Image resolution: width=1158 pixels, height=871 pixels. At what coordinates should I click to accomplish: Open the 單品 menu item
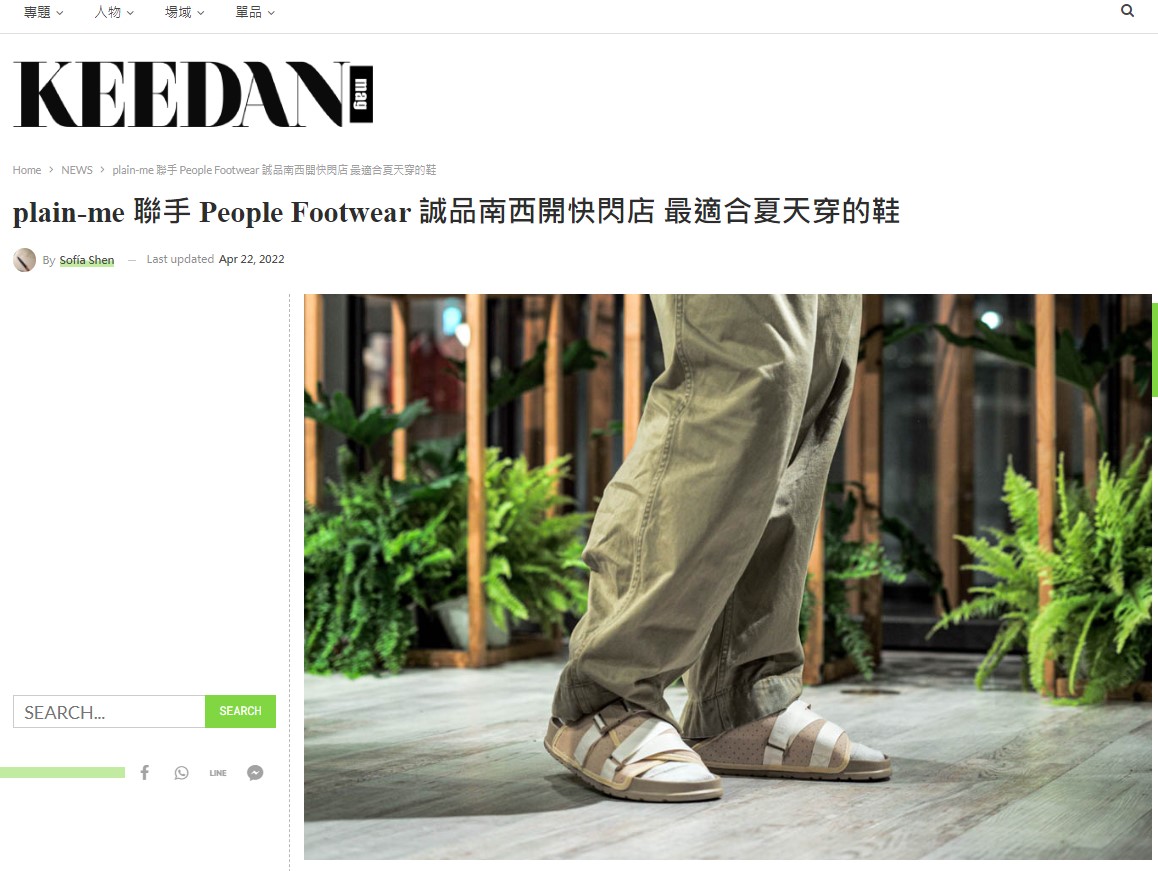click(x=255, y=13)
